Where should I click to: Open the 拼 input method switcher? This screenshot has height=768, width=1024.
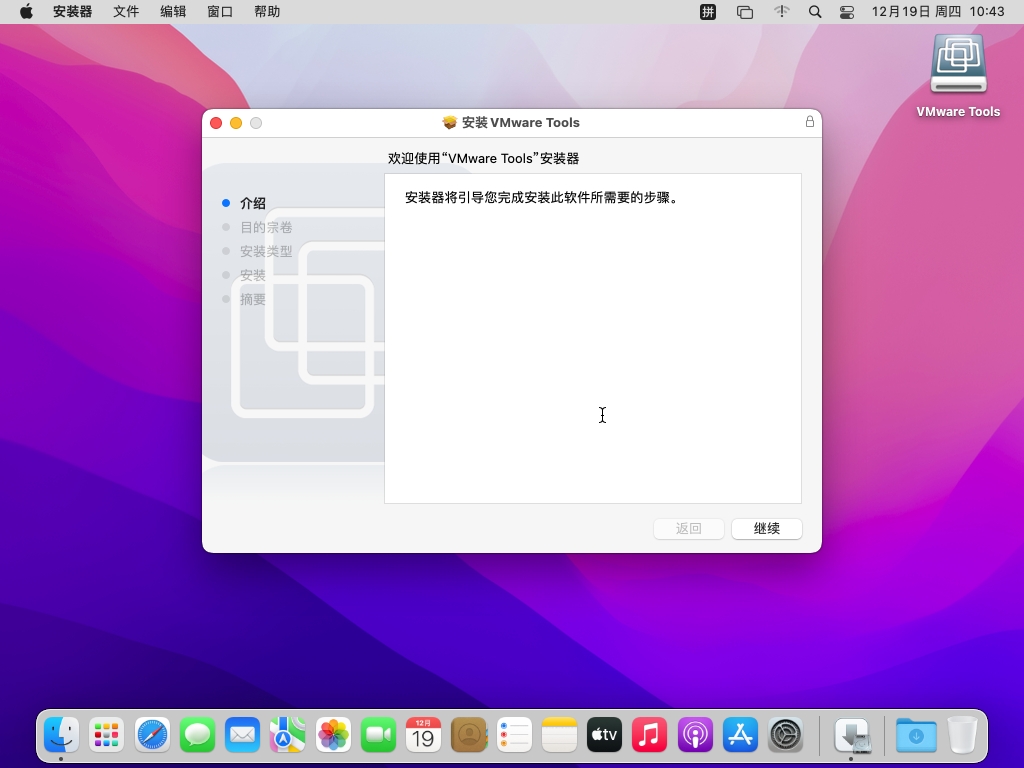[708, 12]
